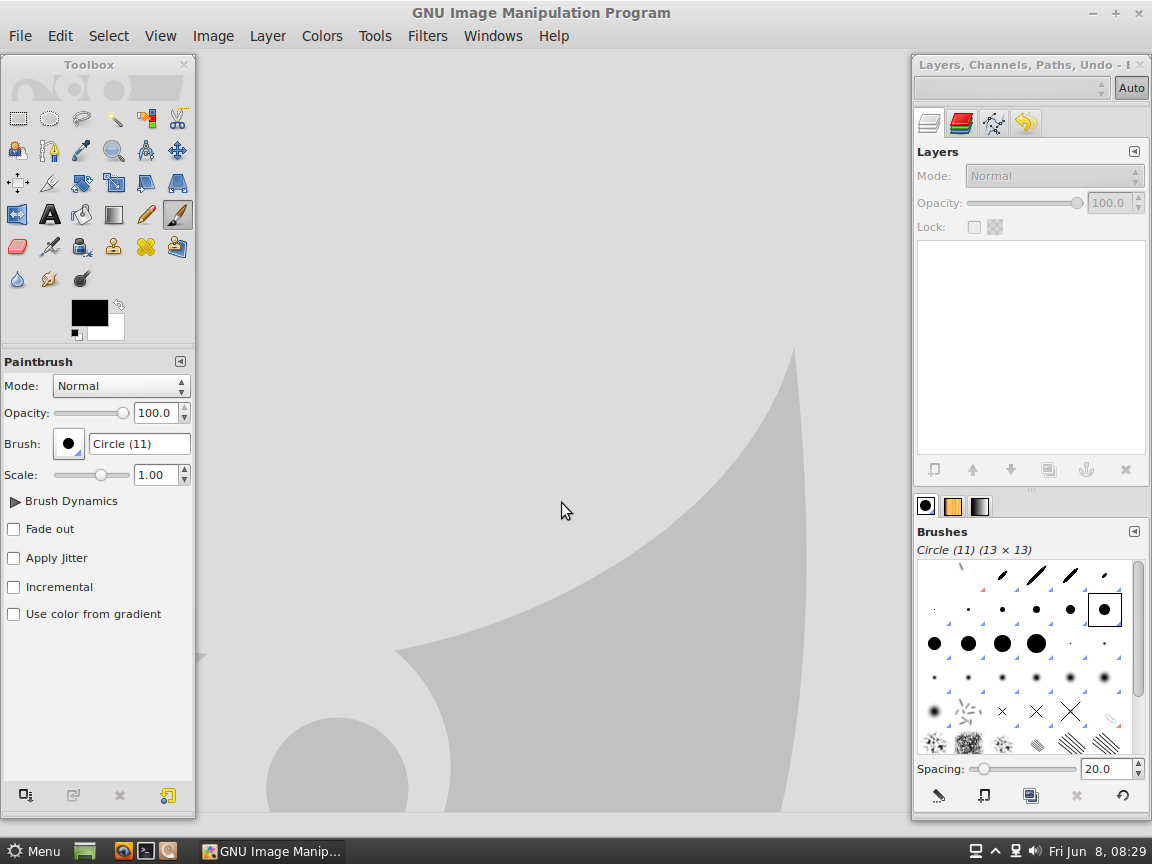Switch to the Channels tab
The height and width of the screenshot is (864, 1152).
tap(961, 123)
